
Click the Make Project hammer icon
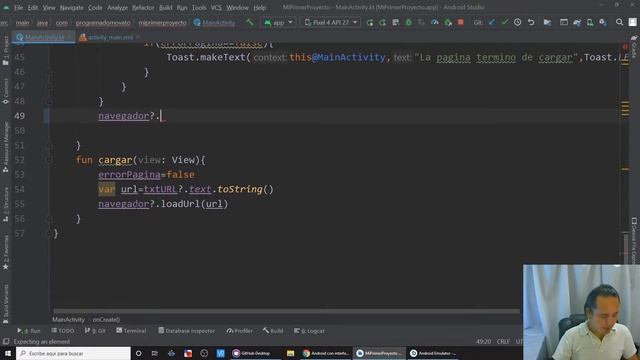(249, 22)
